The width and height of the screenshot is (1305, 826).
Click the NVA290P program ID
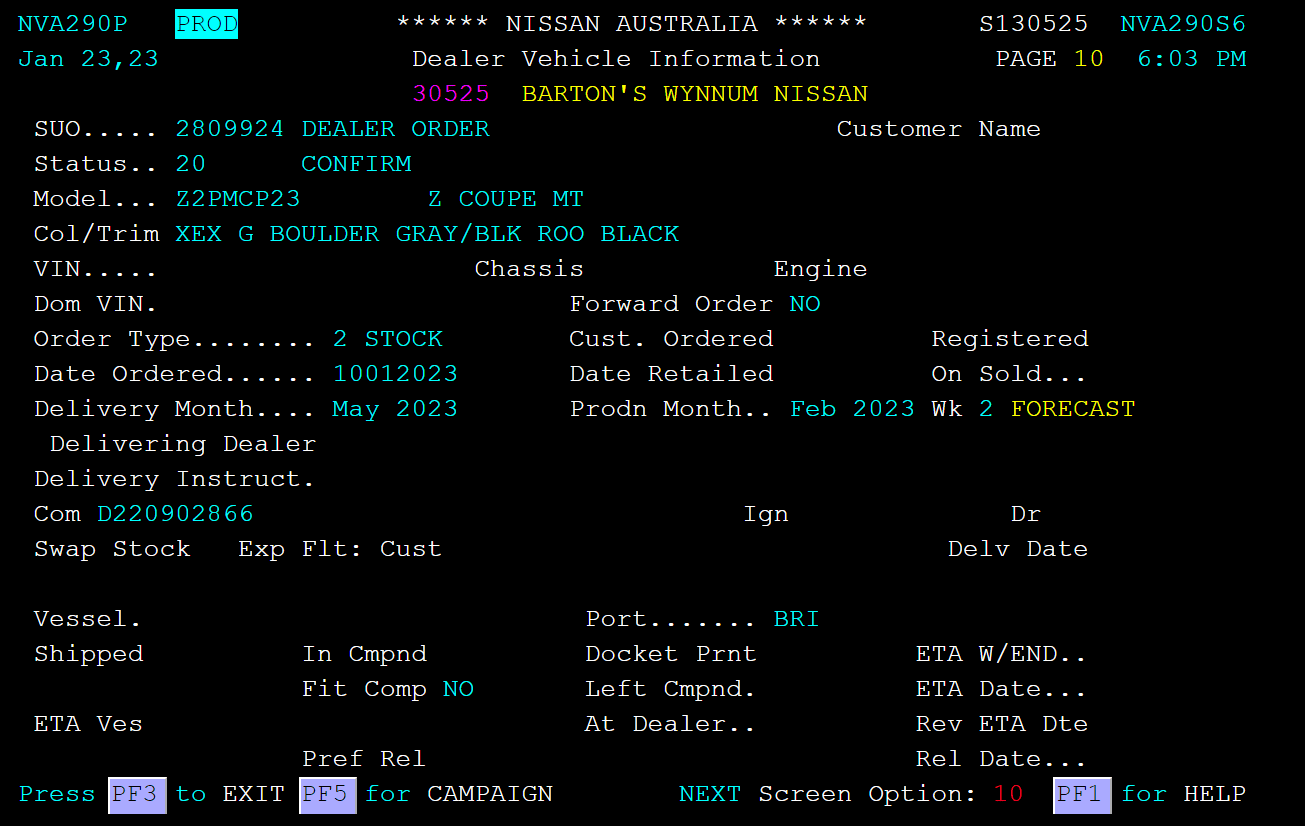click(x=71, y=24)
